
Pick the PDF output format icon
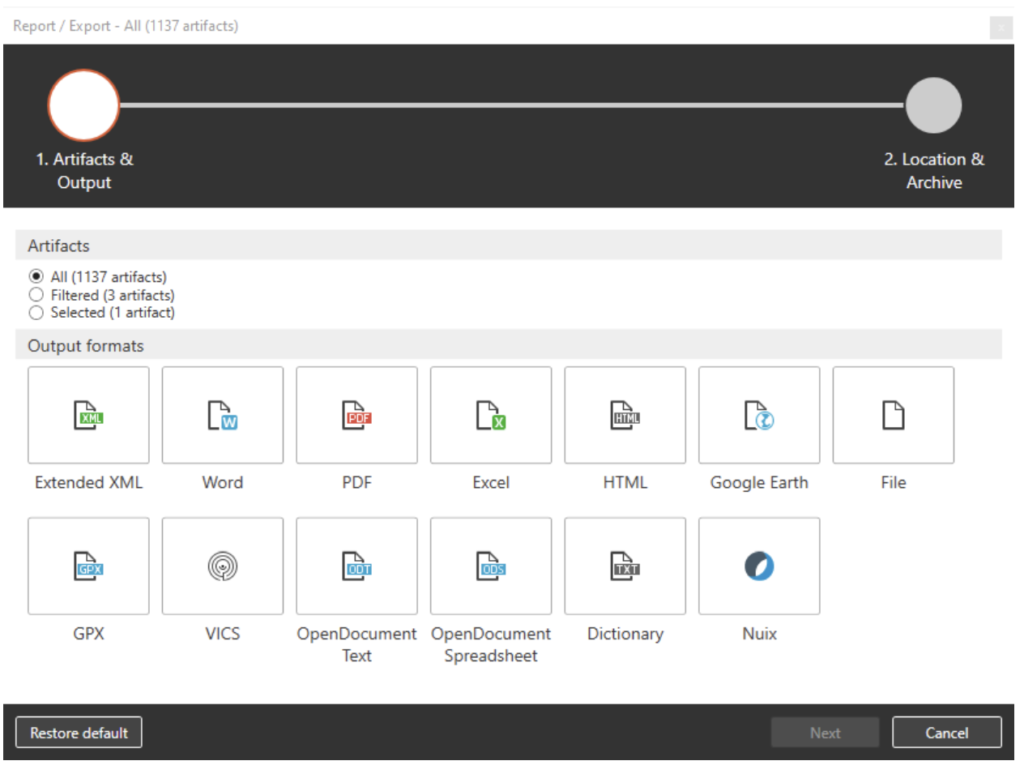coord(357,415)
